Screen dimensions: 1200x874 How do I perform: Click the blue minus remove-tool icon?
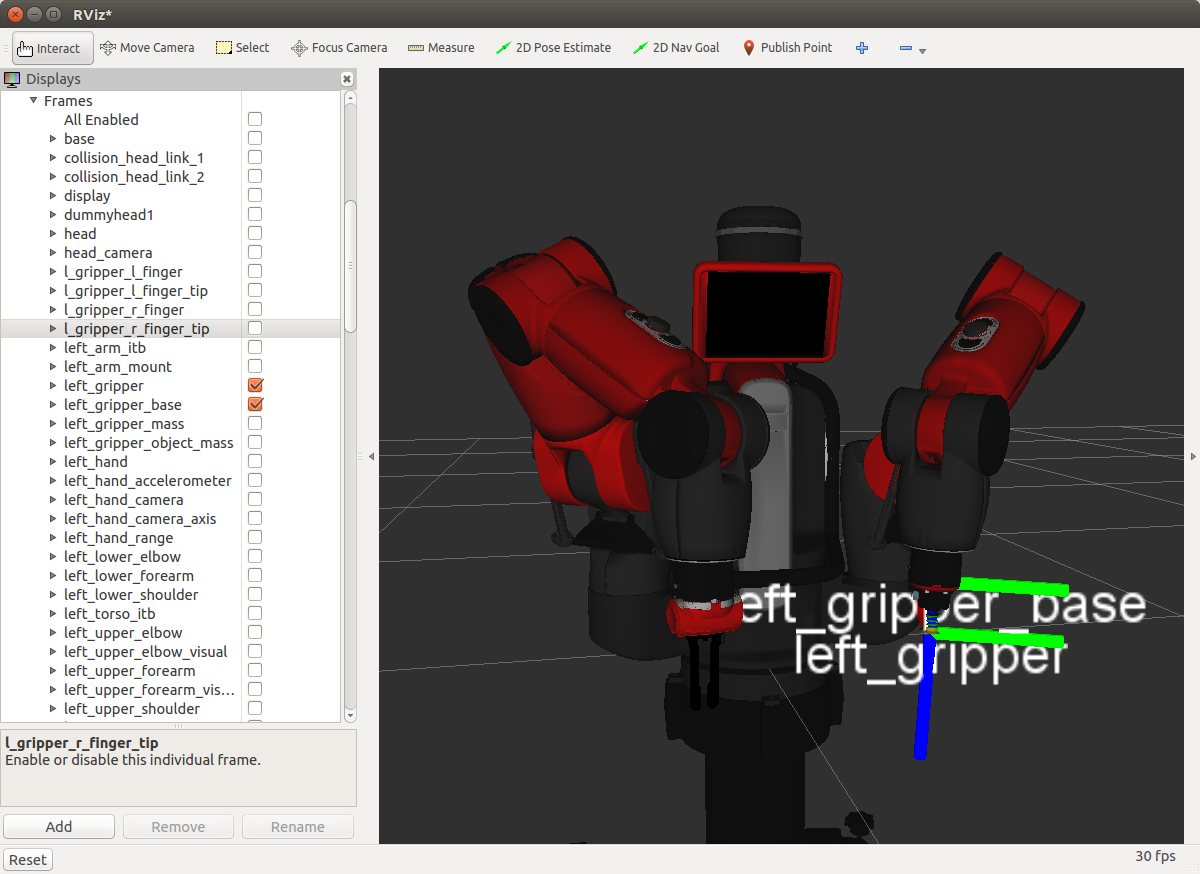[905, 48]
